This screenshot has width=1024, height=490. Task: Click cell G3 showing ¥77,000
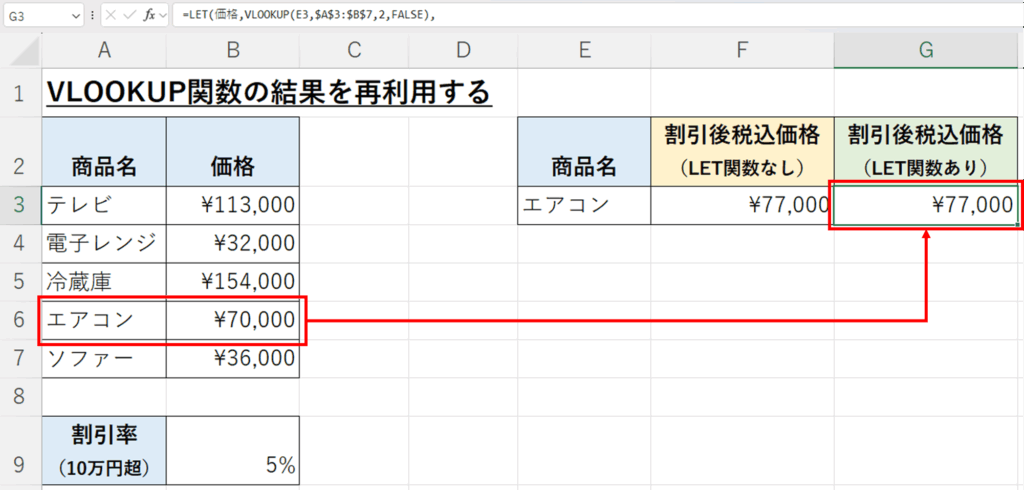[927, 206]
